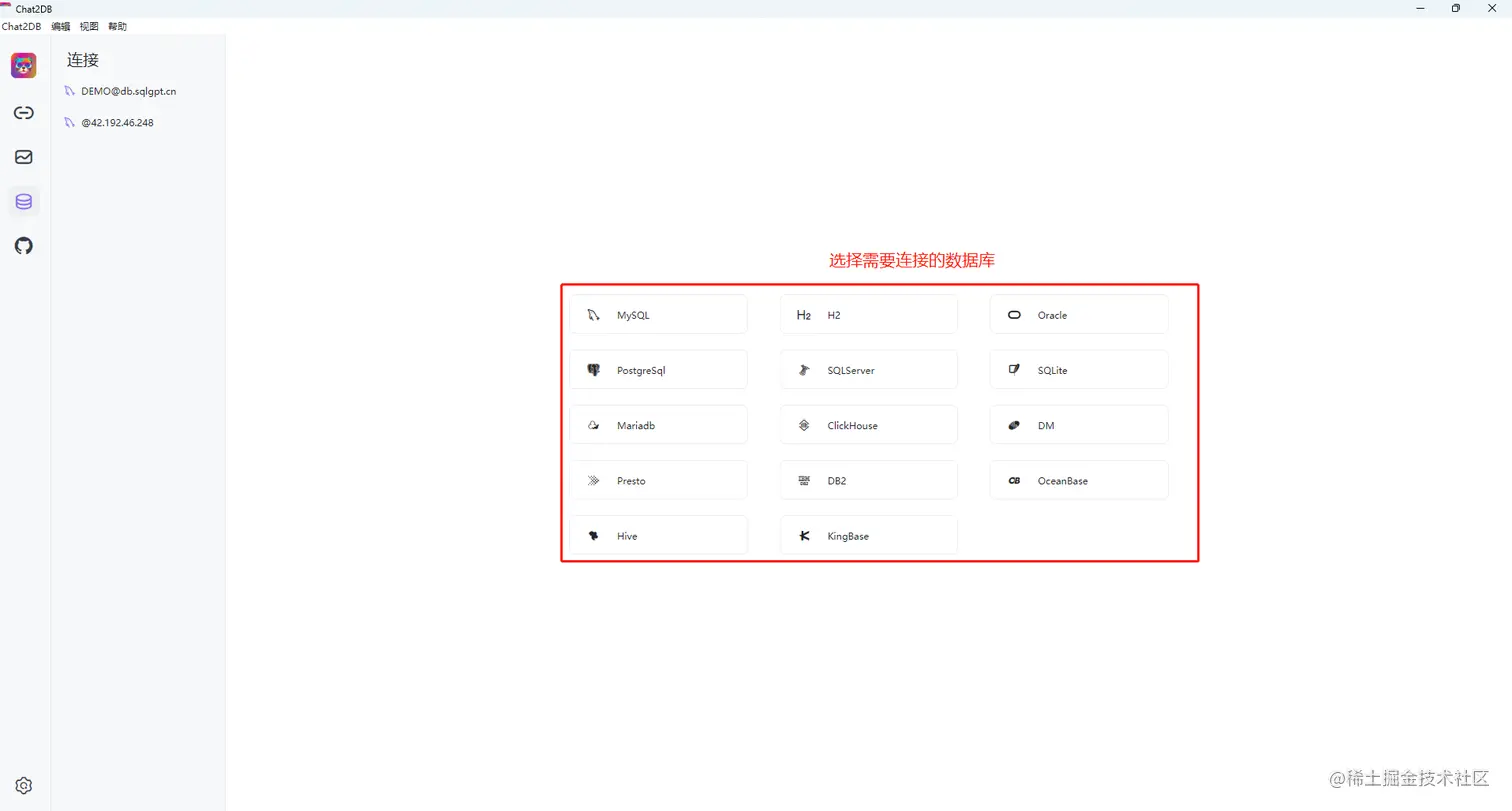Open the 视图 menu
Image resolution: width=1512 pixels, height=811 pixels.
89,27
